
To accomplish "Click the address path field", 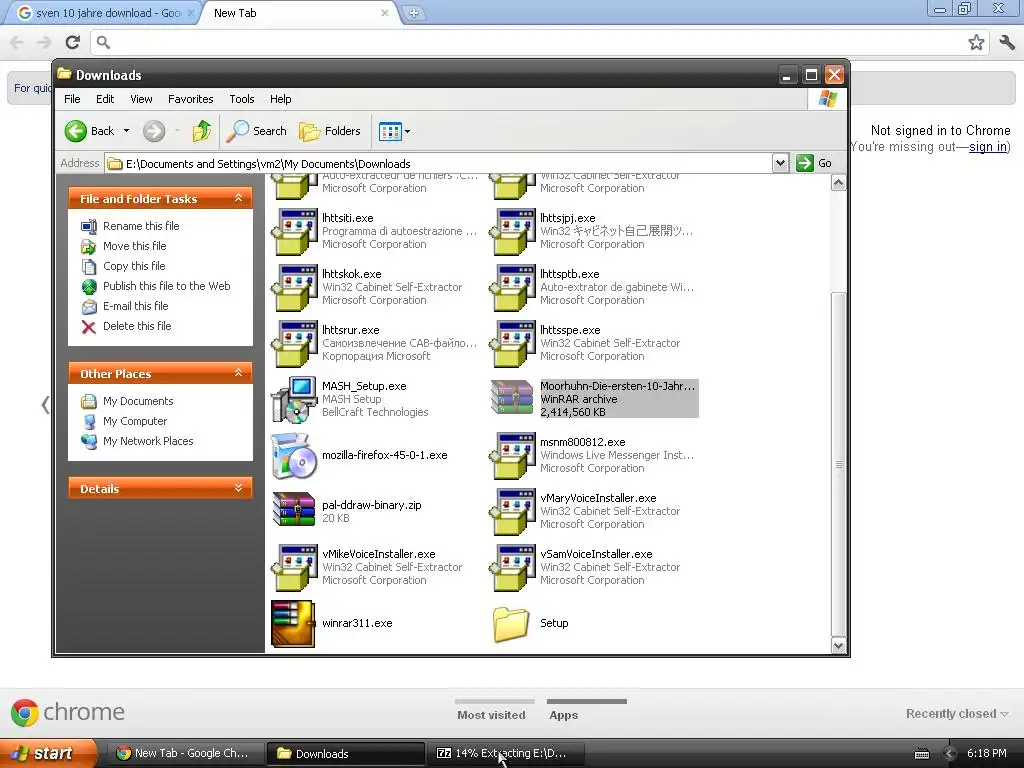I will [438, 163].
